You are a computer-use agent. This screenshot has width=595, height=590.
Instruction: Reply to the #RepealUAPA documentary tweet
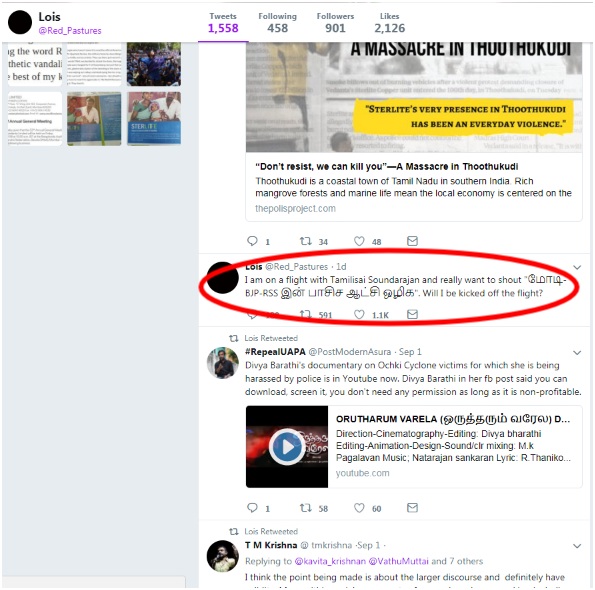pos(252,508)
